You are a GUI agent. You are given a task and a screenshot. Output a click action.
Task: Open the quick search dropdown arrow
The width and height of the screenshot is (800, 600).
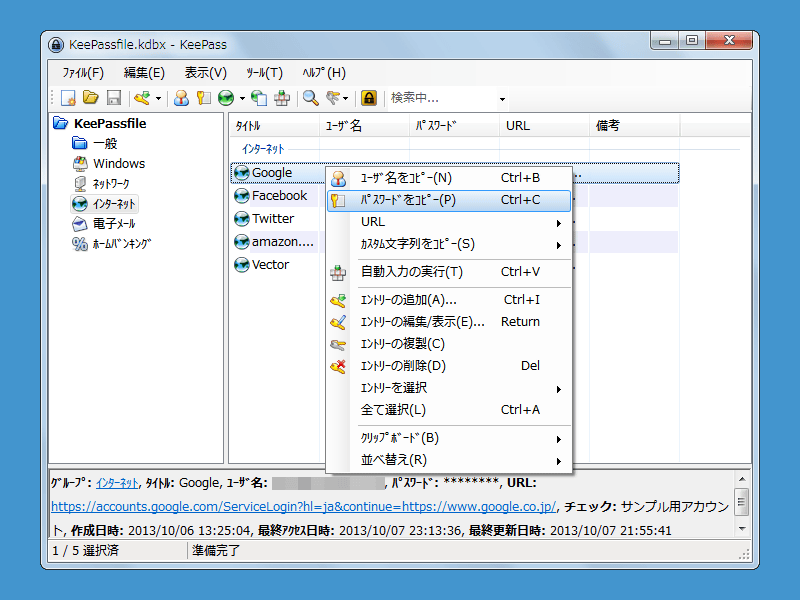503,98
